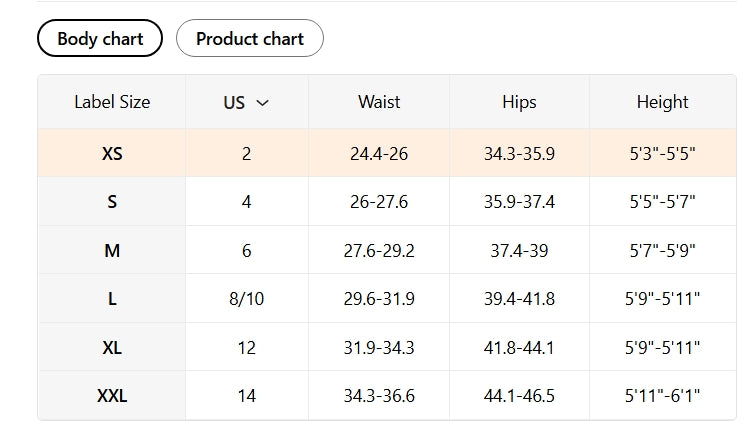
Task: Click the 24.4-26 waist cell
Action: click(x=379, y=154)
